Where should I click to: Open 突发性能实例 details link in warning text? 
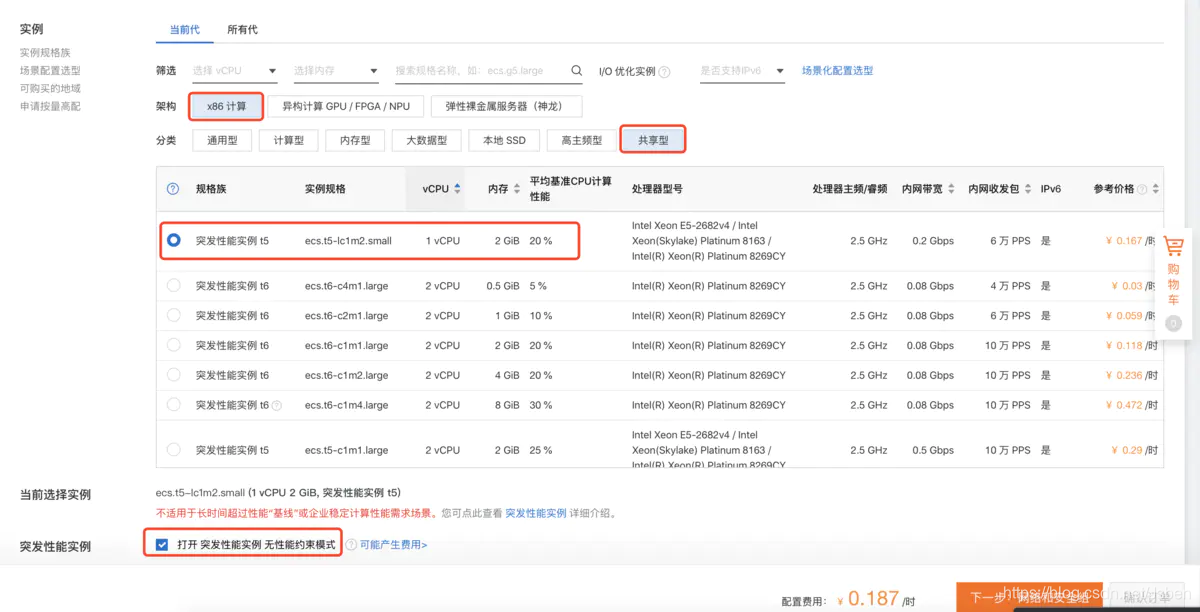(536, 513)
